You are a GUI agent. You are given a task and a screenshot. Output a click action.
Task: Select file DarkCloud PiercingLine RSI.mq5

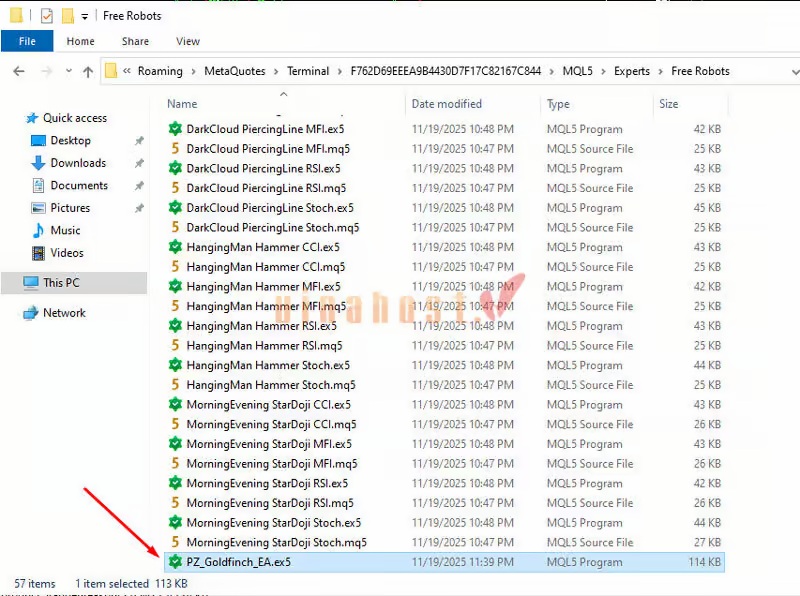click(266, 188)
